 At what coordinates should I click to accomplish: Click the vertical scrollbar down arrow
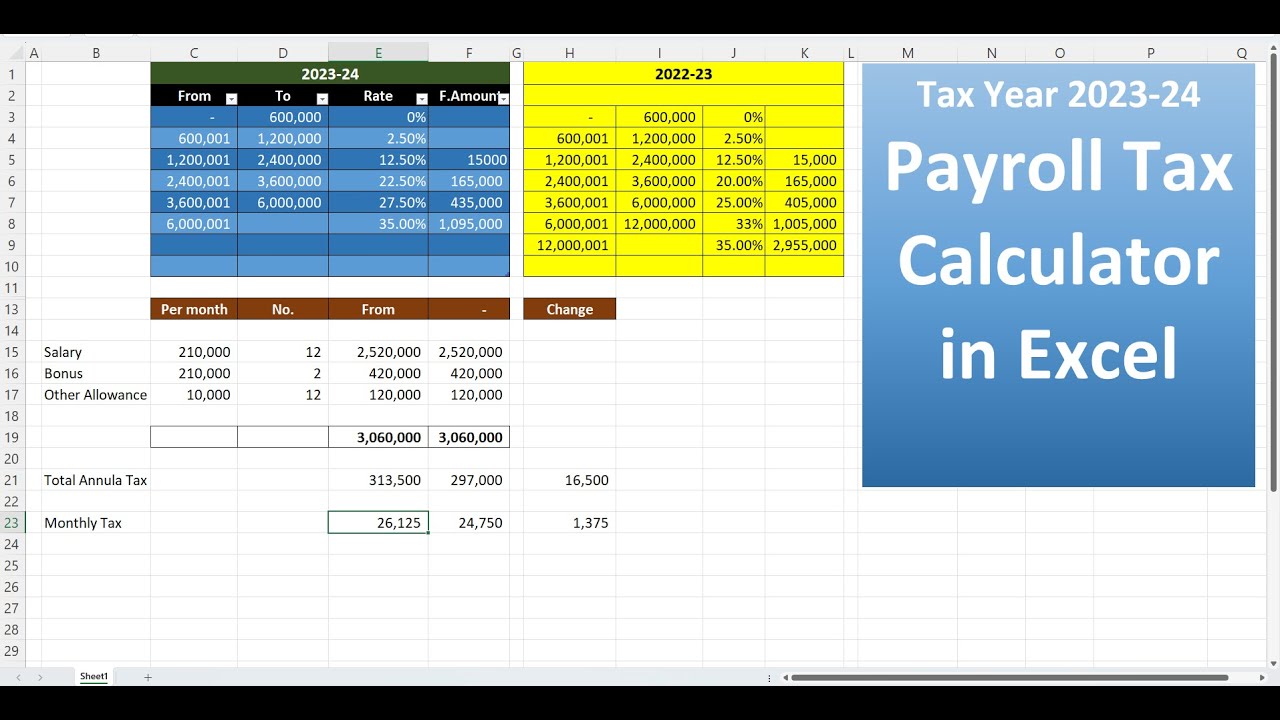1273,663
